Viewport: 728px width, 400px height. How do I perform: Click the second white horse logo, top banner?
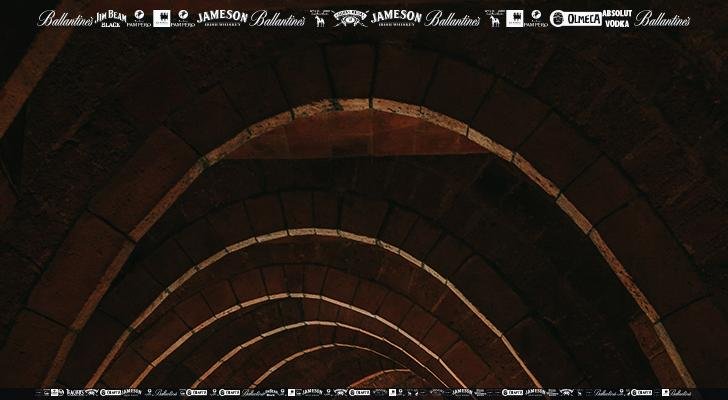point(493,18)
